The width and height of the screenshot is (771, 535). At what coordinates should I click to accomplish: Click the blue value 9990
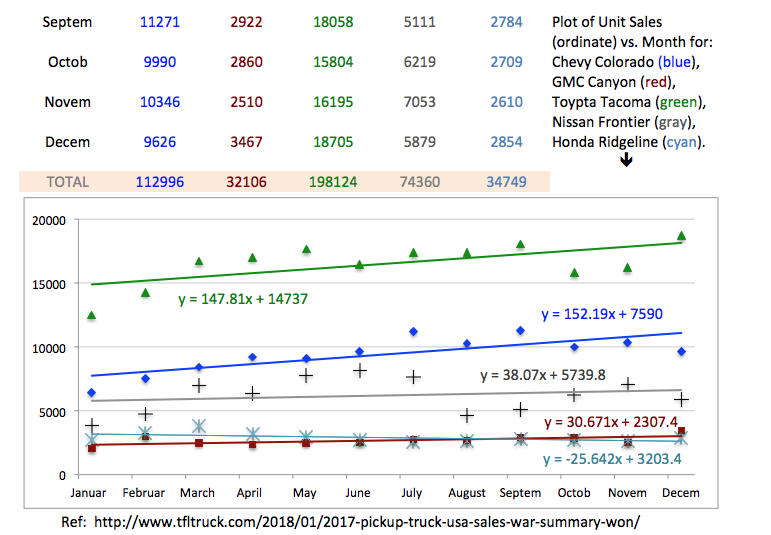[x=160, y=62]
